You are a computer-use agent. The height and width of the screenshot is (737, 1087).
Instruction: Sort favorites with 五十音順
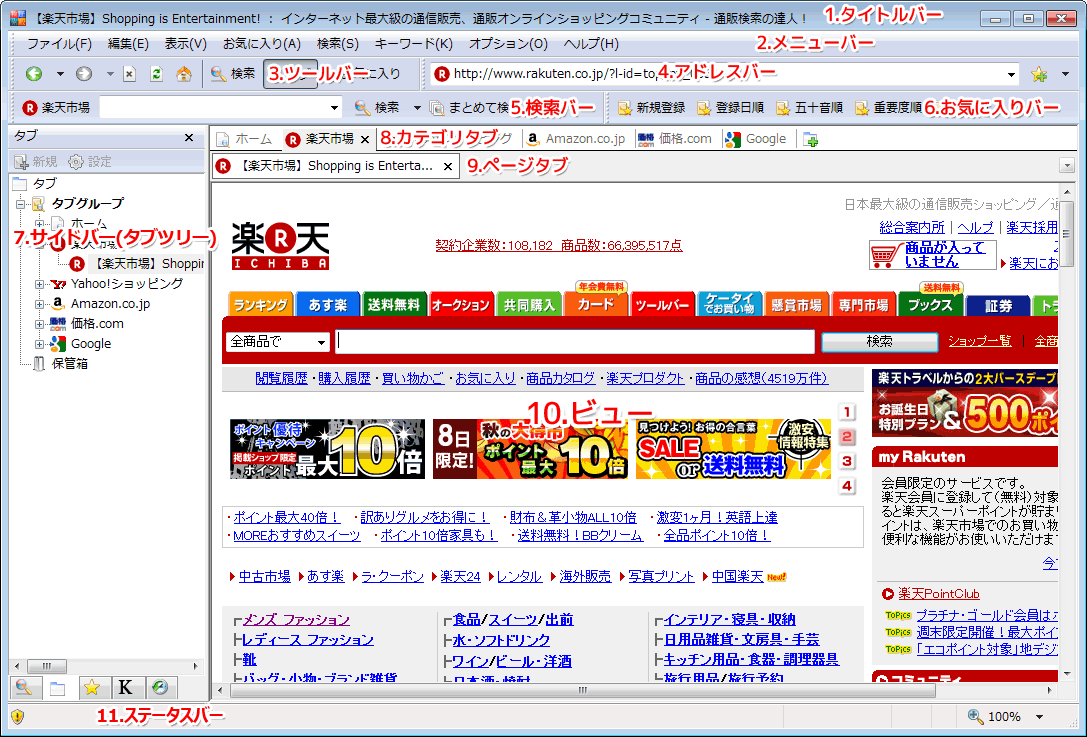tap(810, 107)
